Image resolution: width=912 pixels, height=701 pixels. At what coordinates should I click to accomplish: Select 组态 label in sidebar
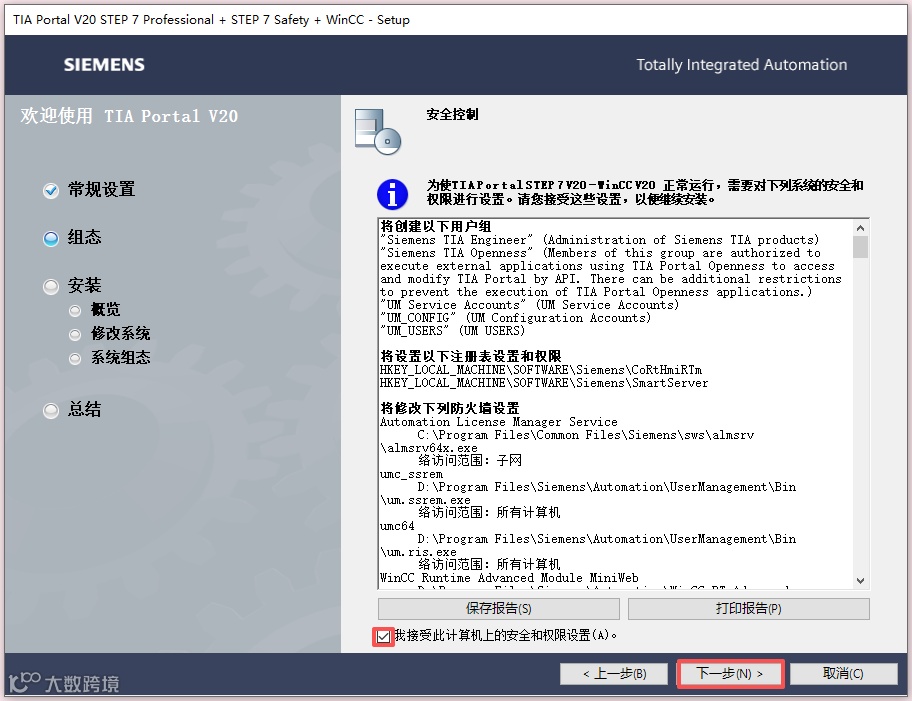[84, 237]
